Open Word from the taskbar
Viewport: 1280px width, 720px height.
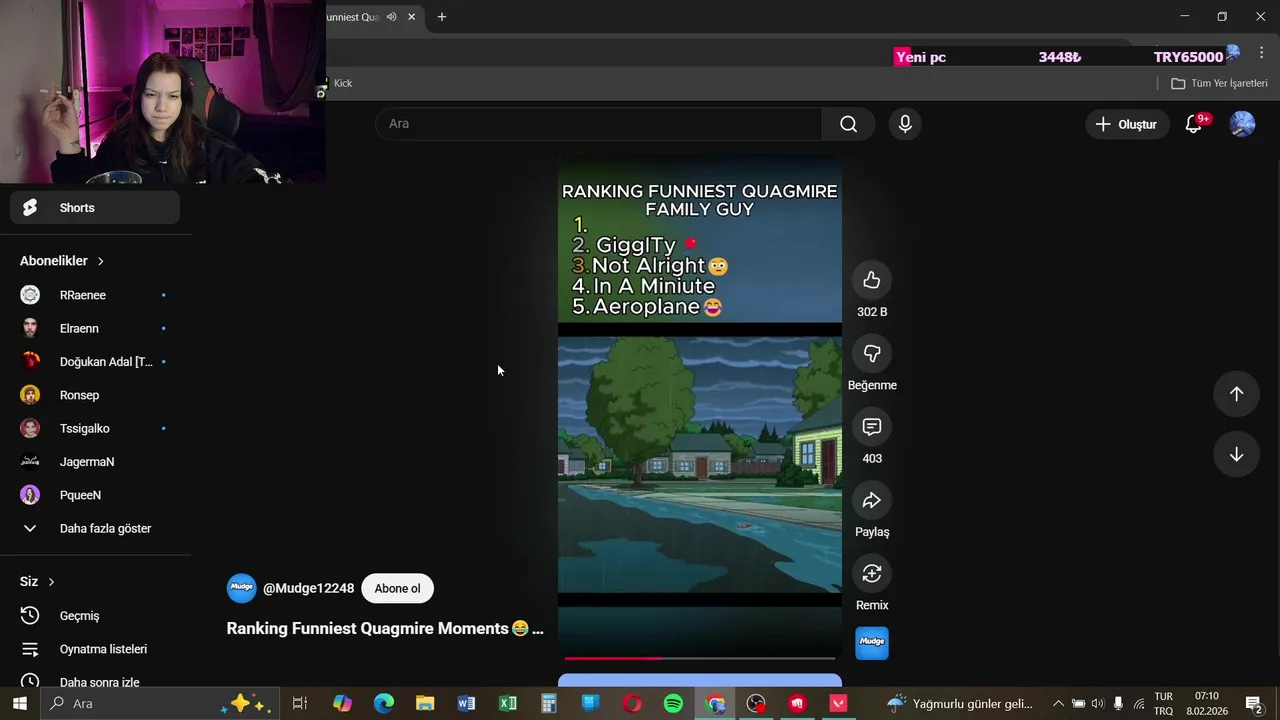[x=466, y=703]
